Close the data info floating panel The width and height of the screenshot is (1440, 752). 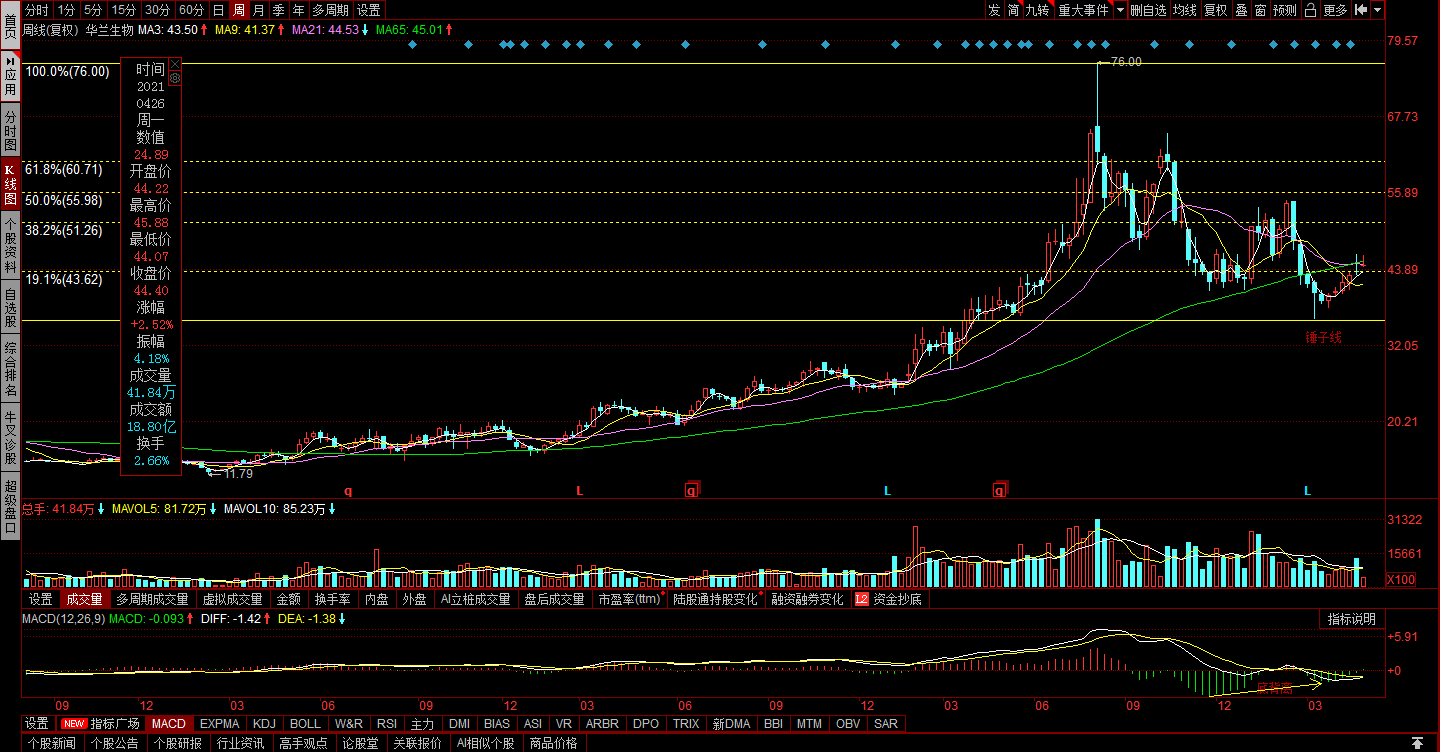(175, 64)
